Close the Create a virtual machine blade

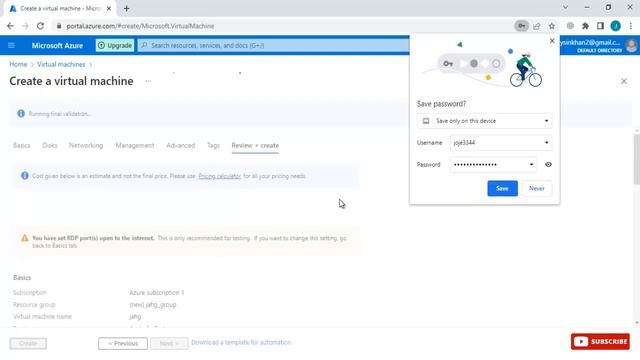[624, 81]
